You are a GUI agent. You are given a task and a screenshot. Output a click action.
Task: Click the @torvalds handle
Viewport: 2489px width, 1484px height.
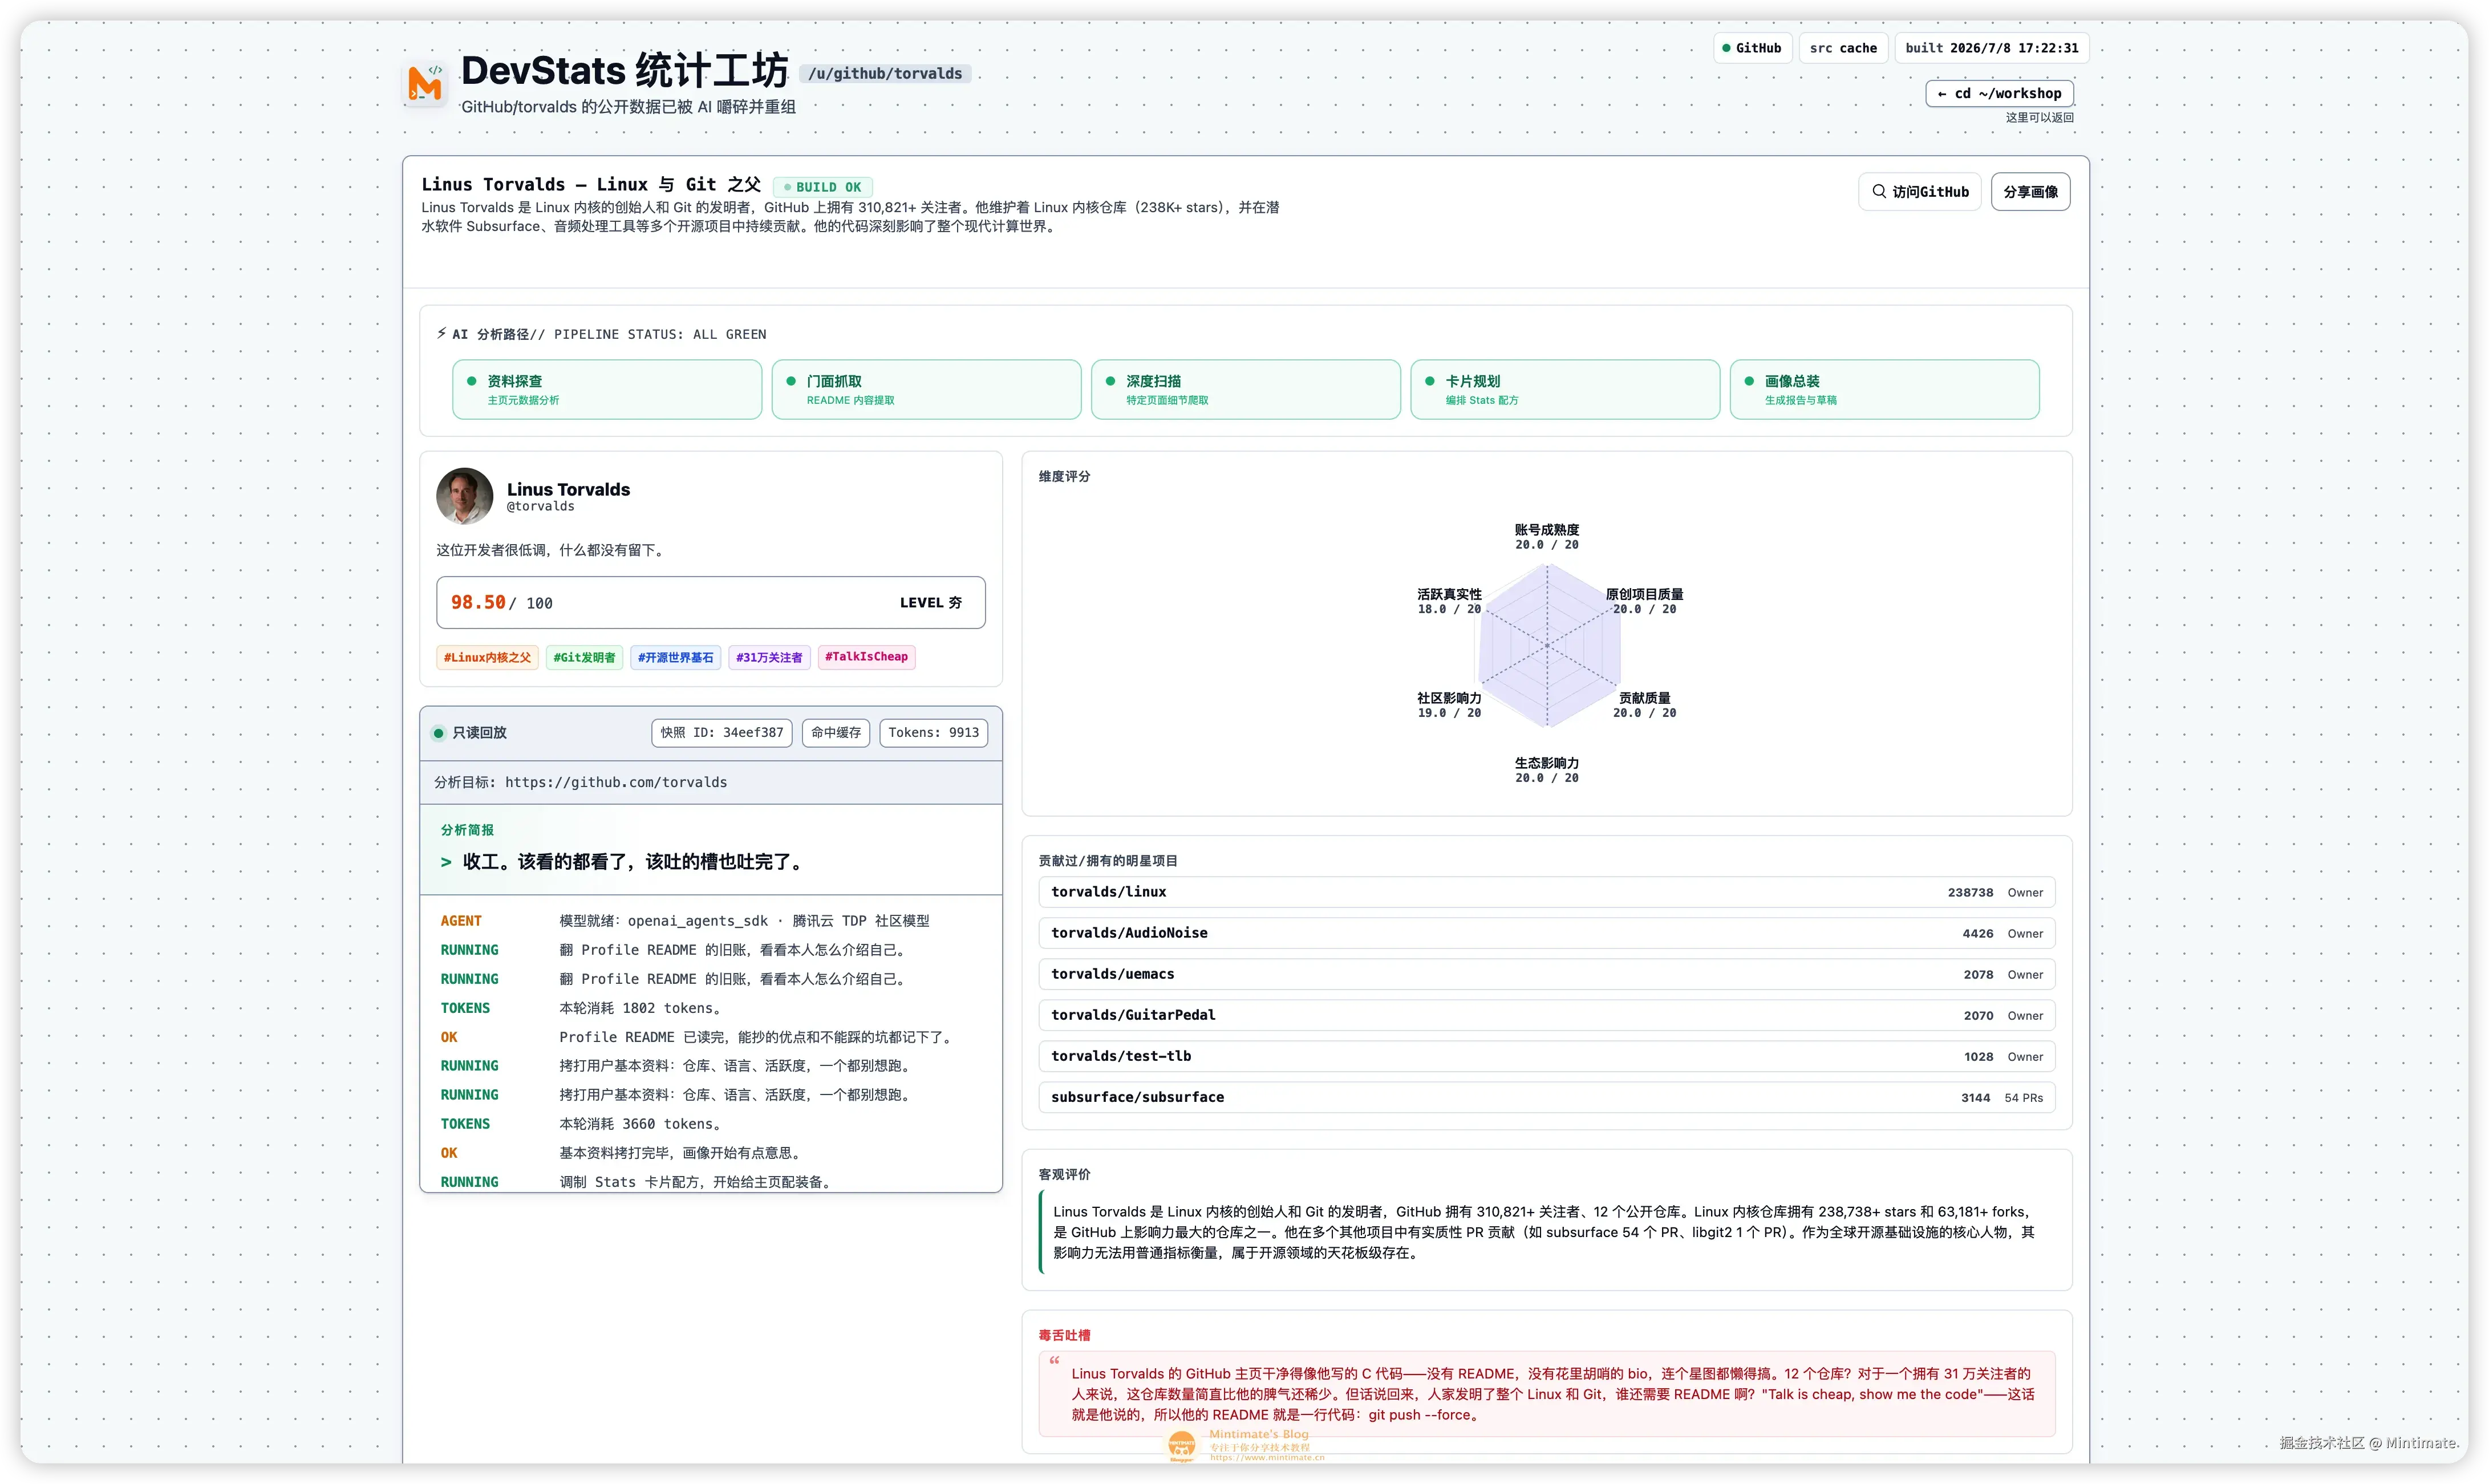[540, 507]
